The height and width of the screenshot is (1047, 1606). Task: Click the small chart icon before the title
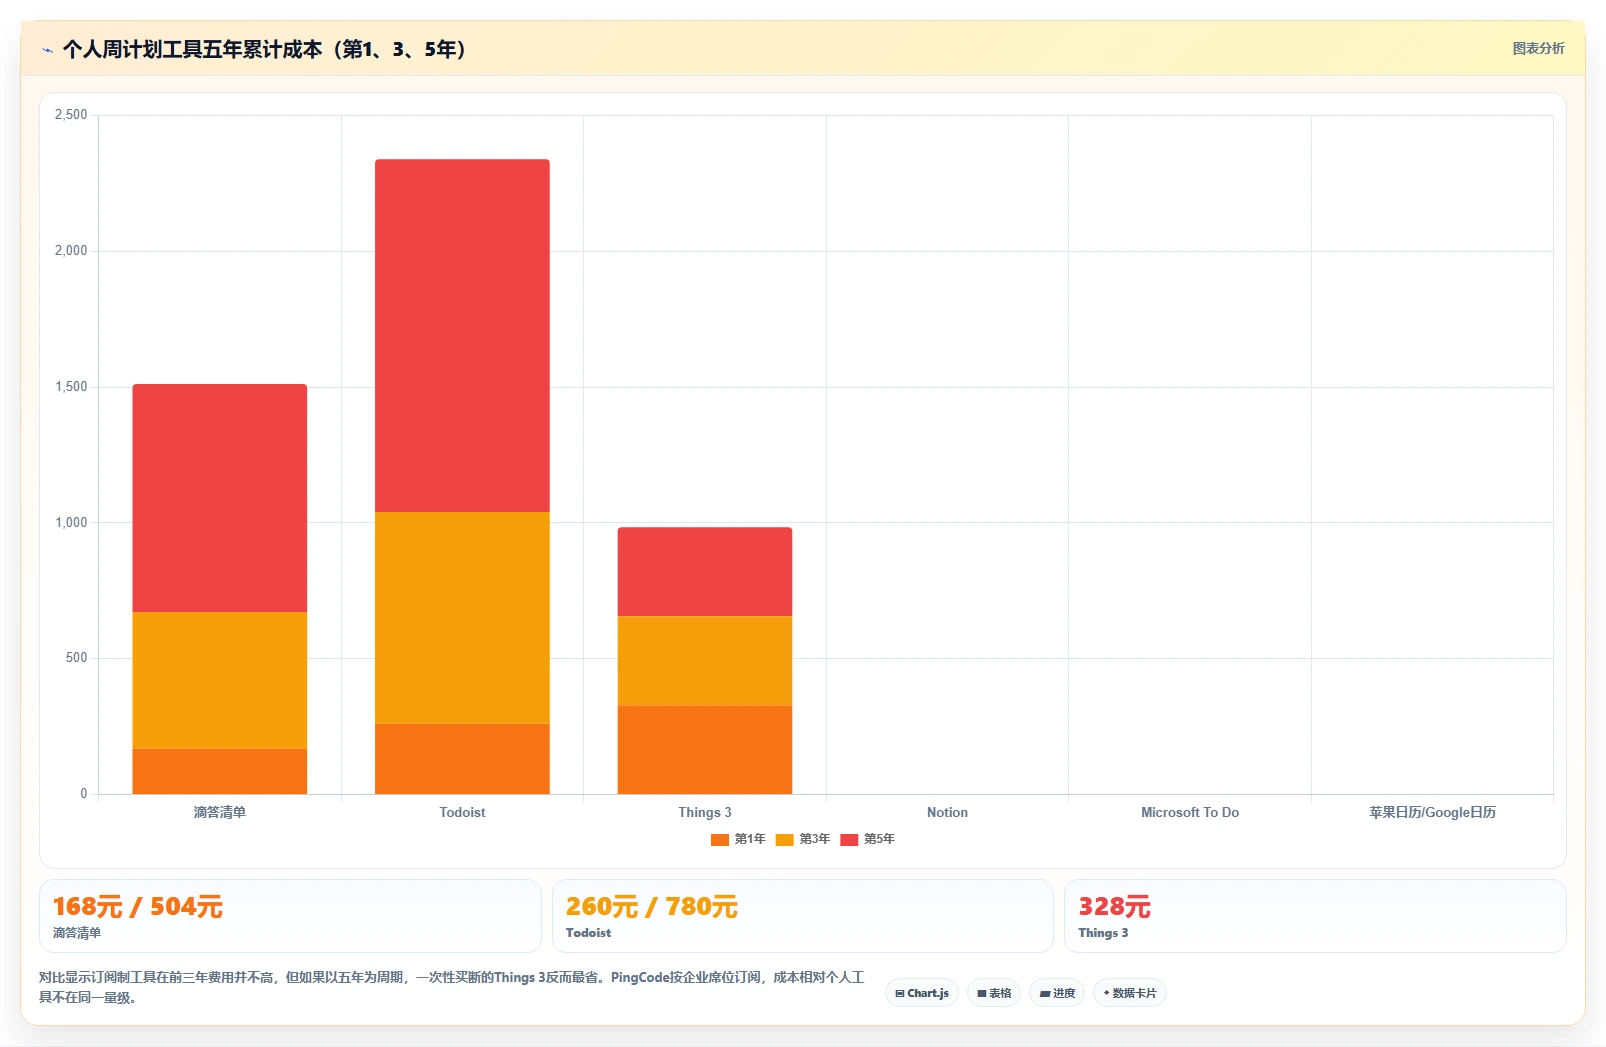[47, 50]
